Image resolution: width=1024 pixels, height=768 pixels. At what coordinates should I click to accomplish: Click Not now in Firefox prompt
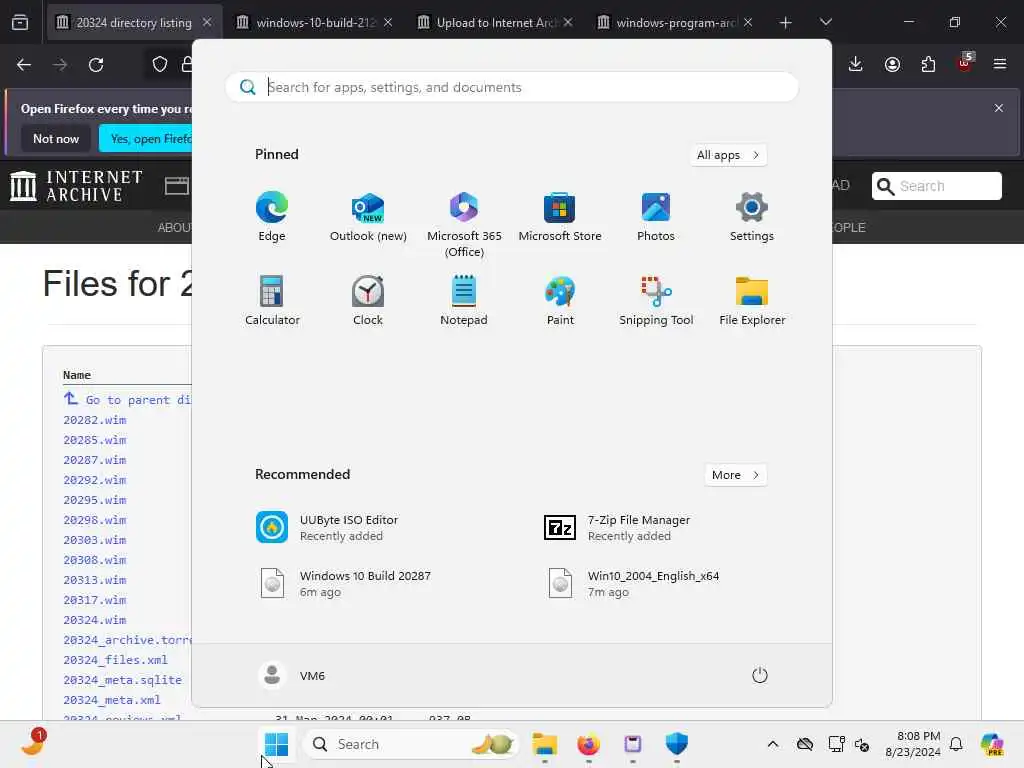56,138
